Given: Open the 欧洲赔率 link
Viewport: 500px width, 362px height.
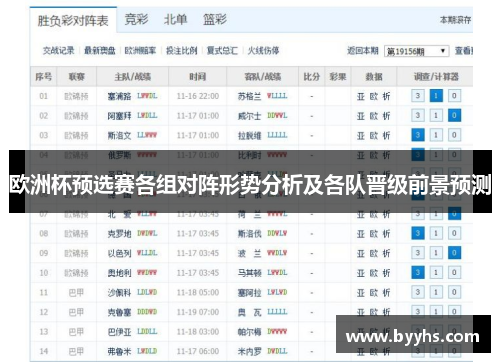Looking at the screenshot, I should coord(140,51).
